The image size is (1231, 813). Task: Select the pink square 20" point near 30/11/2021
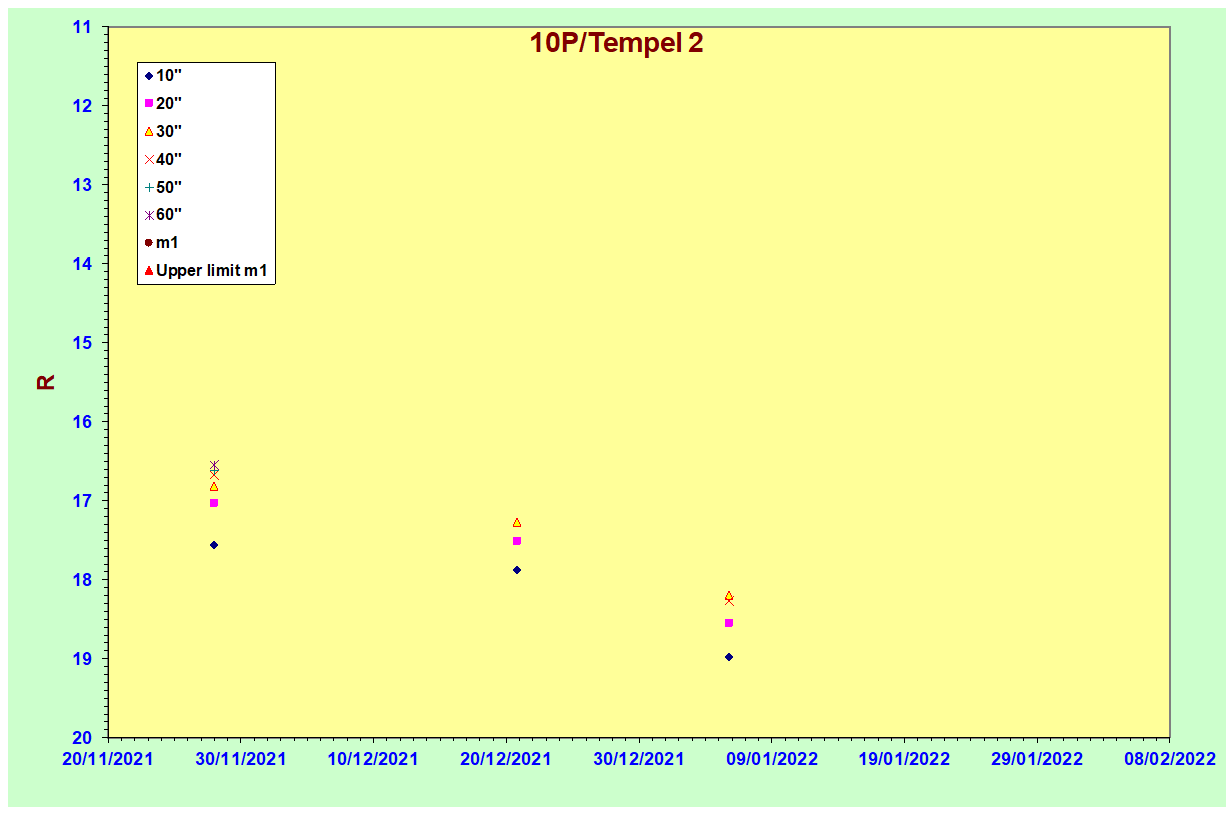click(214, 503)
